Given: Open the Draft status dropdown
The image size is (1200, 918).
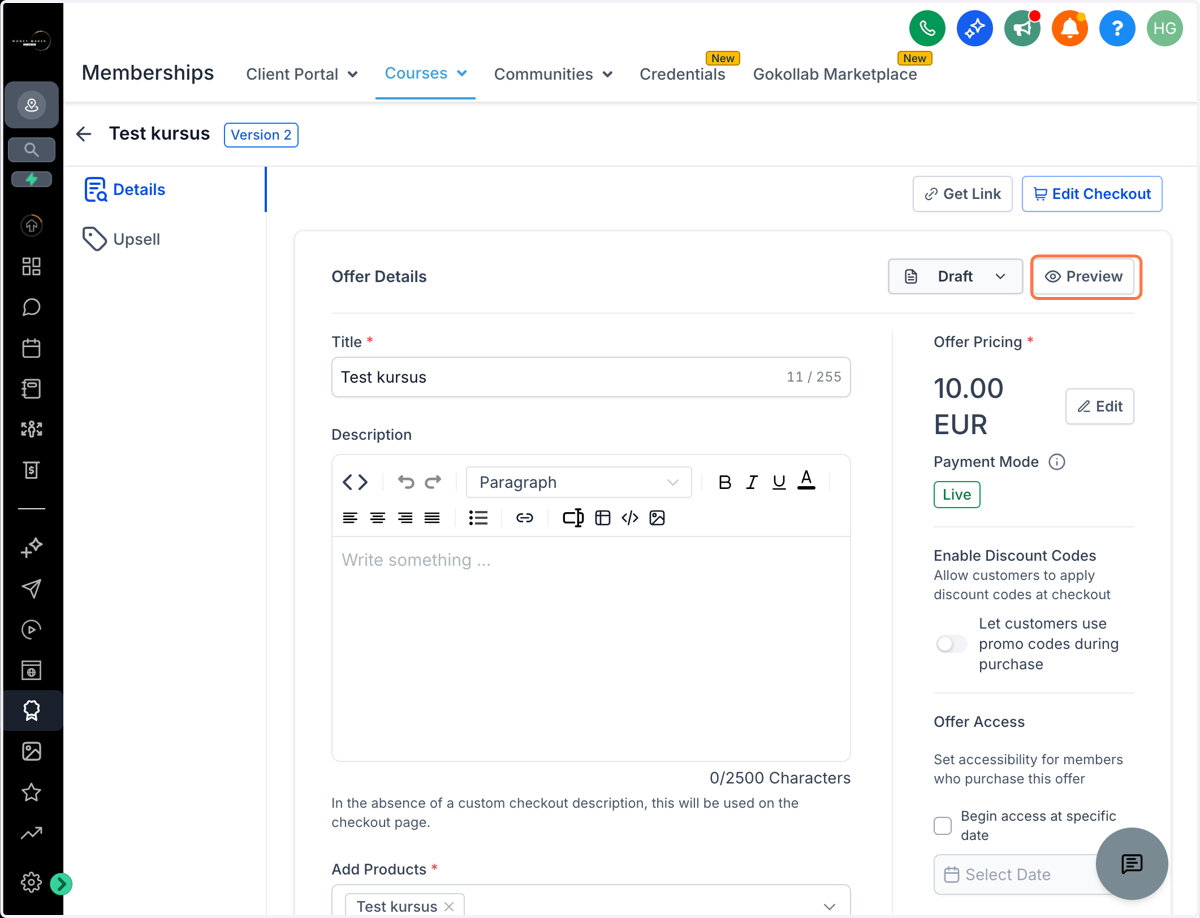Looking at the screenshot, I should coord(955,276).
